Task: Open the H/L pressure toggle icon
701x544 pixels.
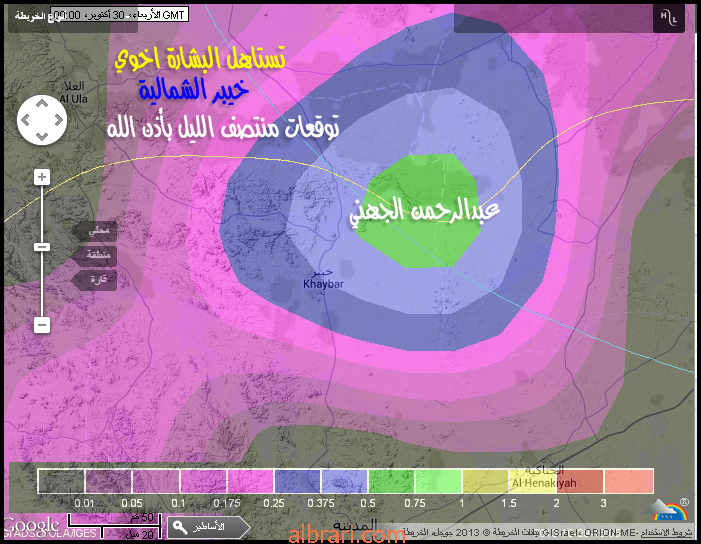Action: 668,18
